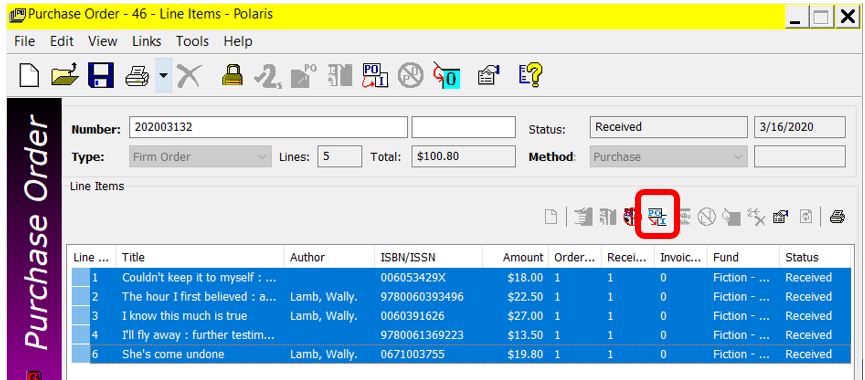Select row 'I'll fly away : further testim...'
Image resolution: width=865 pixels, height=380 pixels.
(x=461, y=335)
